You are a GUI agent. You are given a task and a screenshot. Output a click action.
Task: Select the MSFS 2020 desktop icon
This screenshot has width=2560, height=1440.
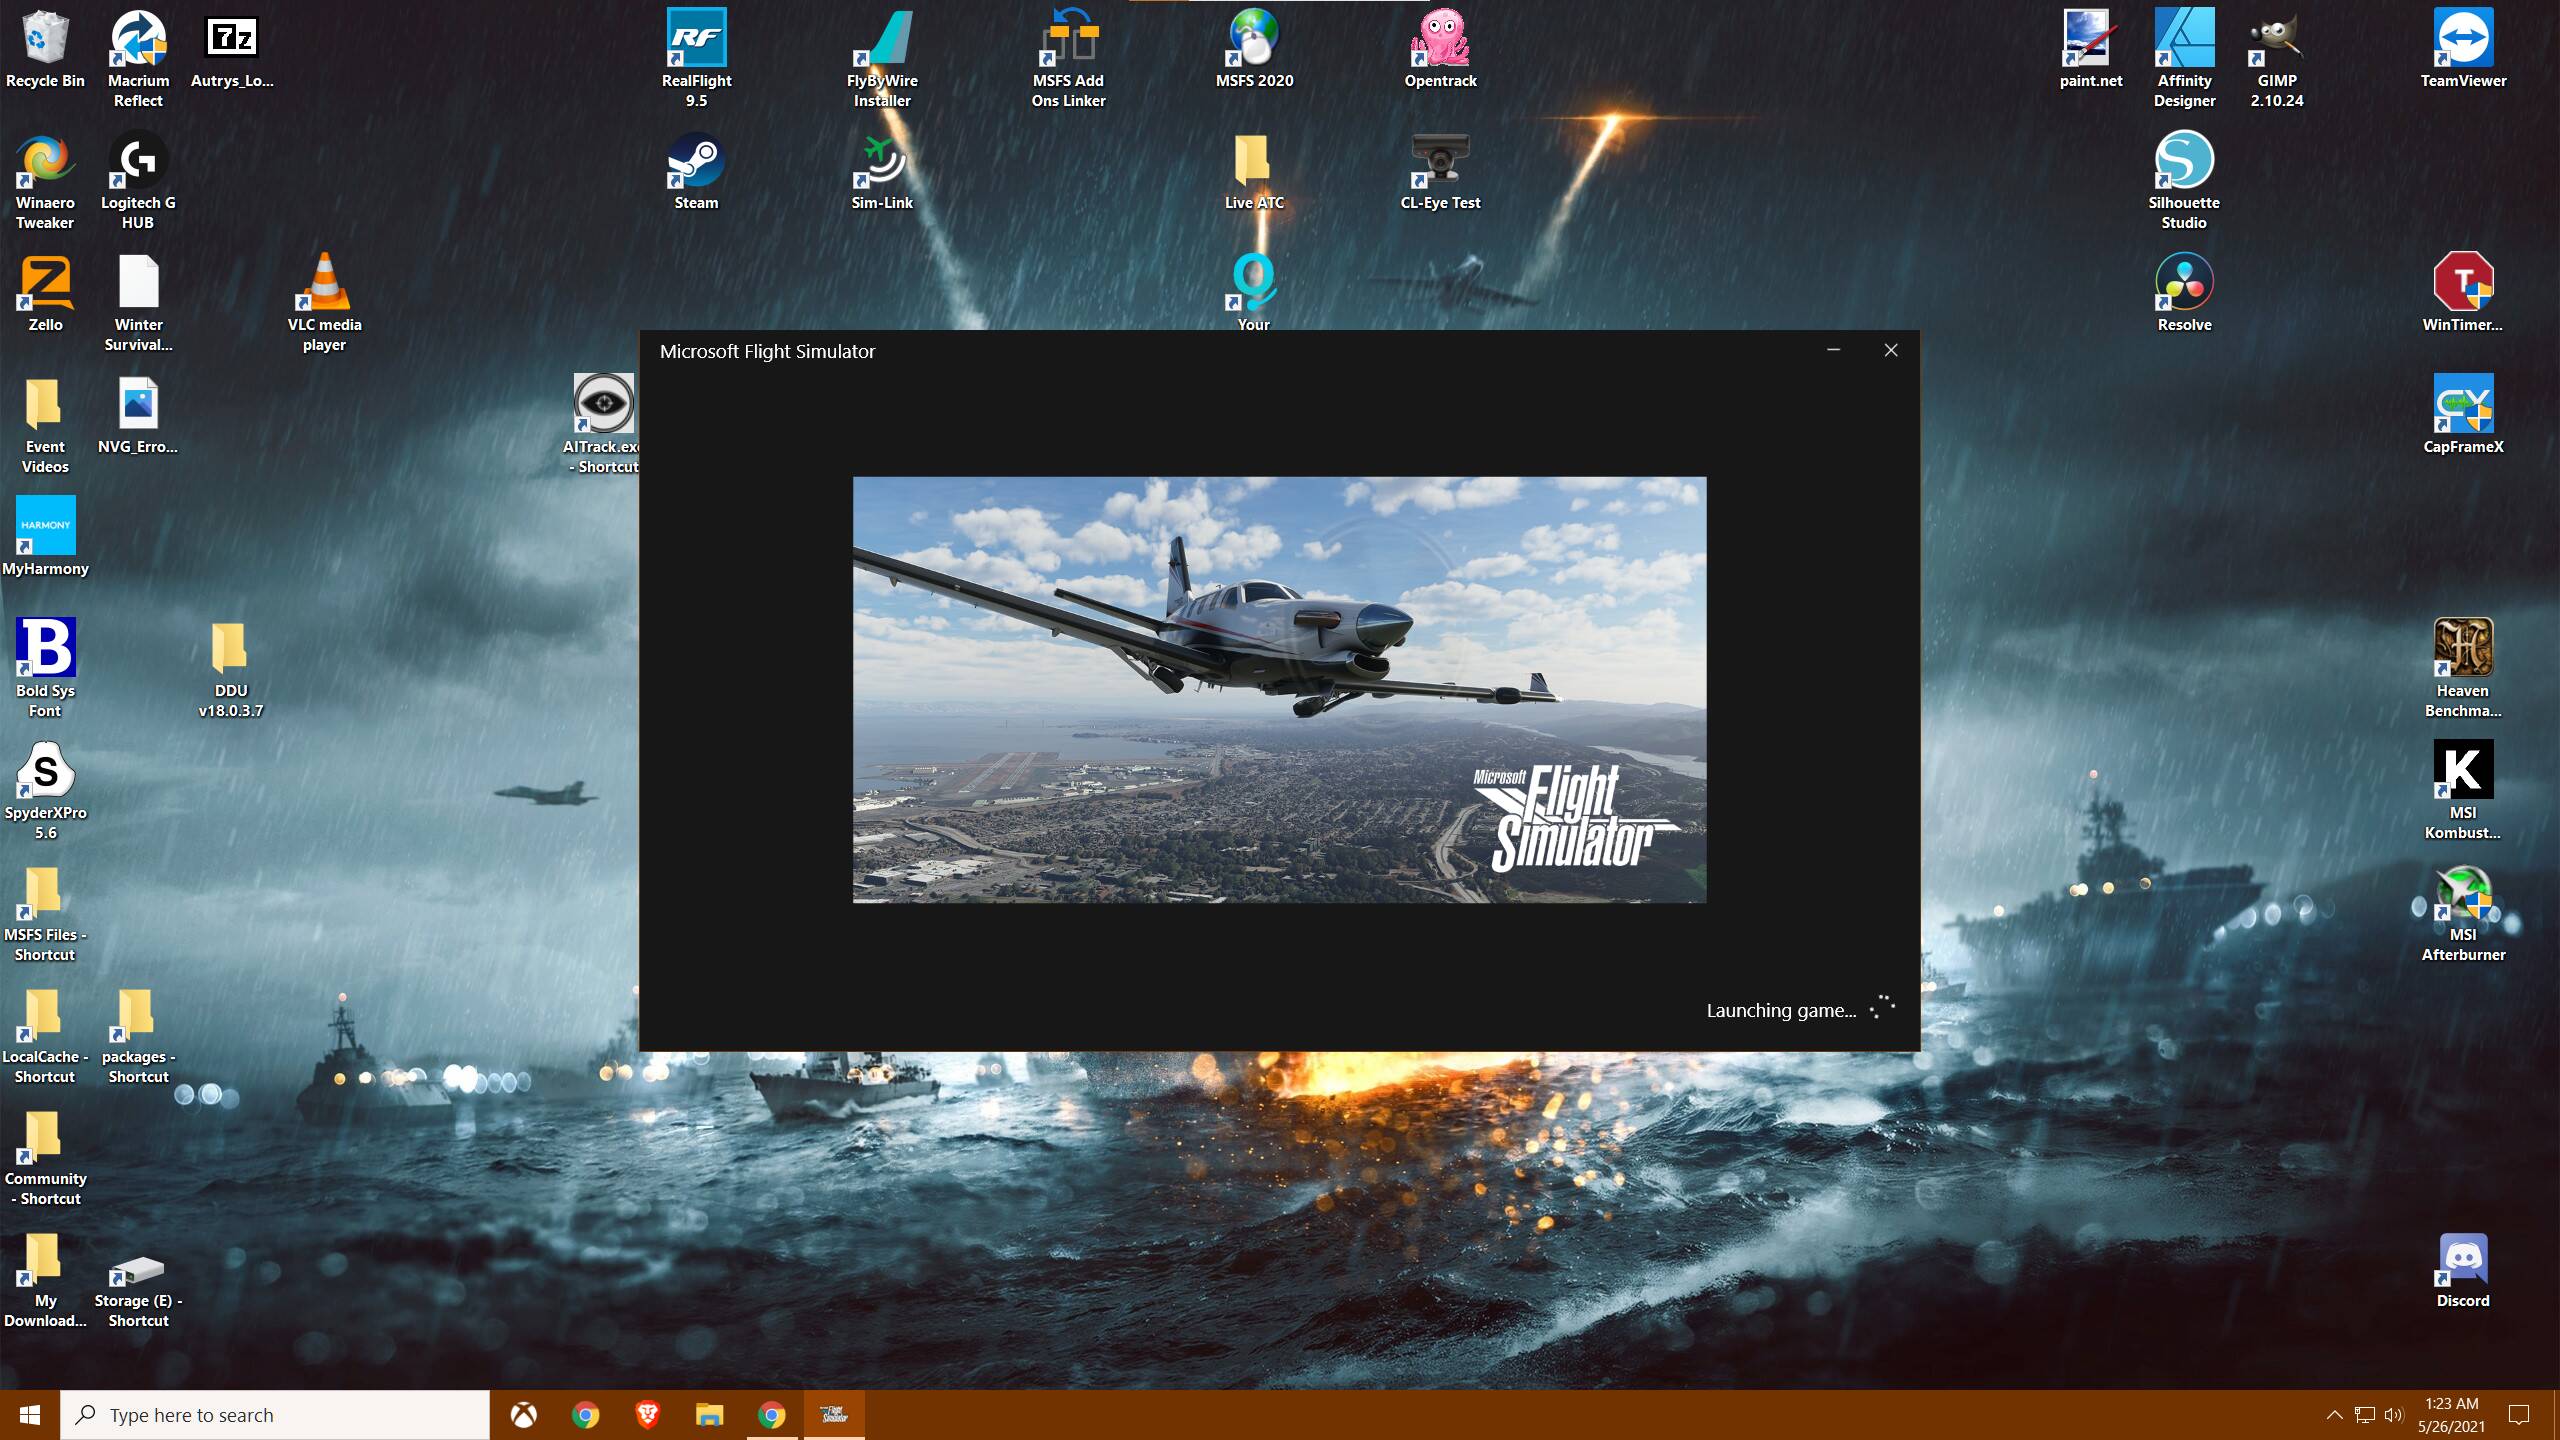point(1254,50)
